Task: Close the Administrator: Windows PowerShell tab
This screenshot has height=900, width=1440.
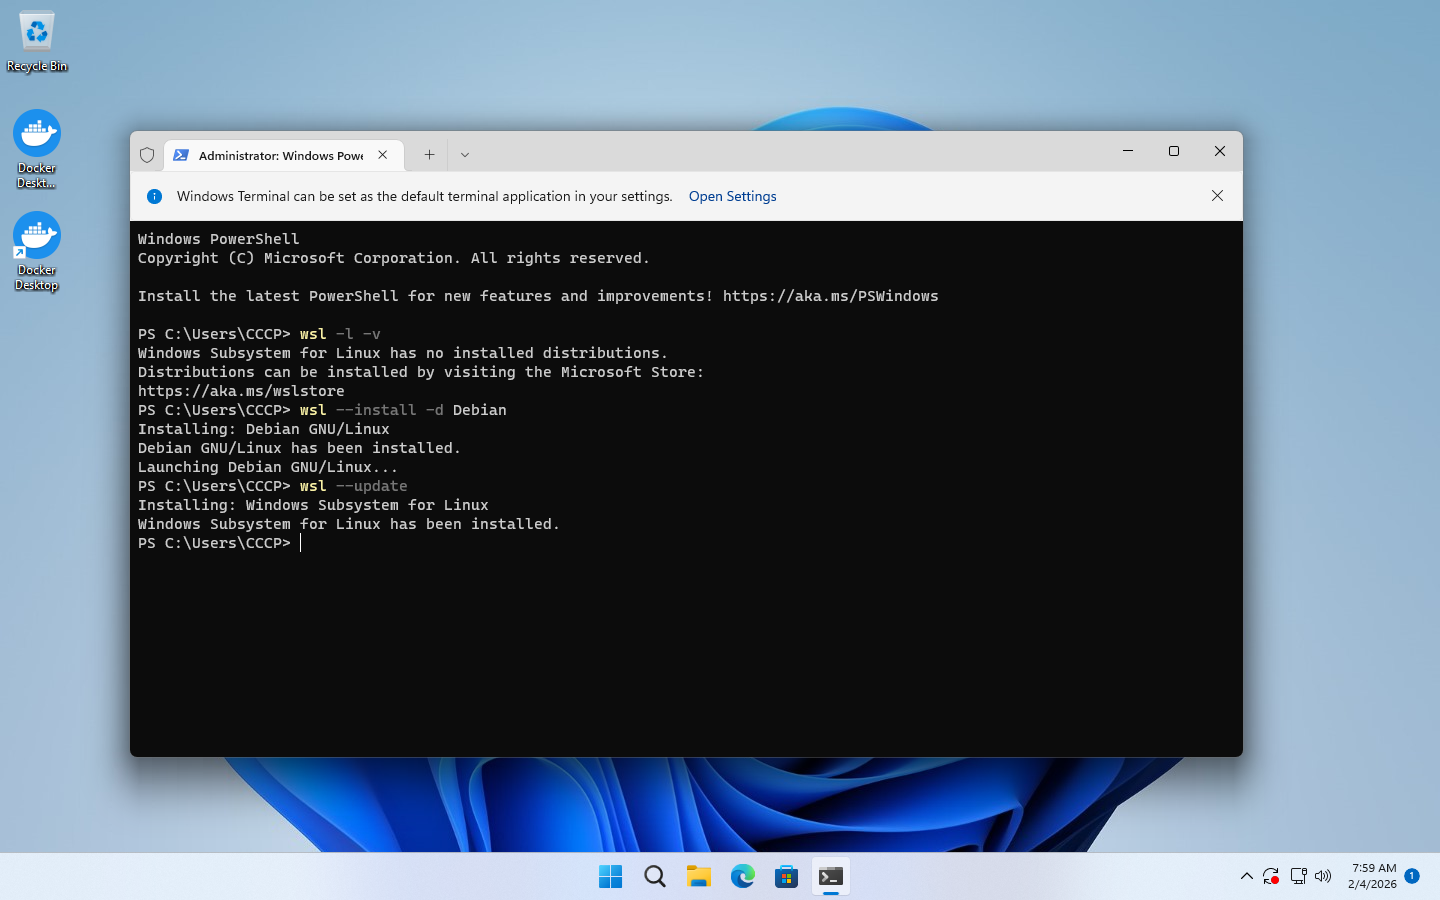Action: pos(383,155)
